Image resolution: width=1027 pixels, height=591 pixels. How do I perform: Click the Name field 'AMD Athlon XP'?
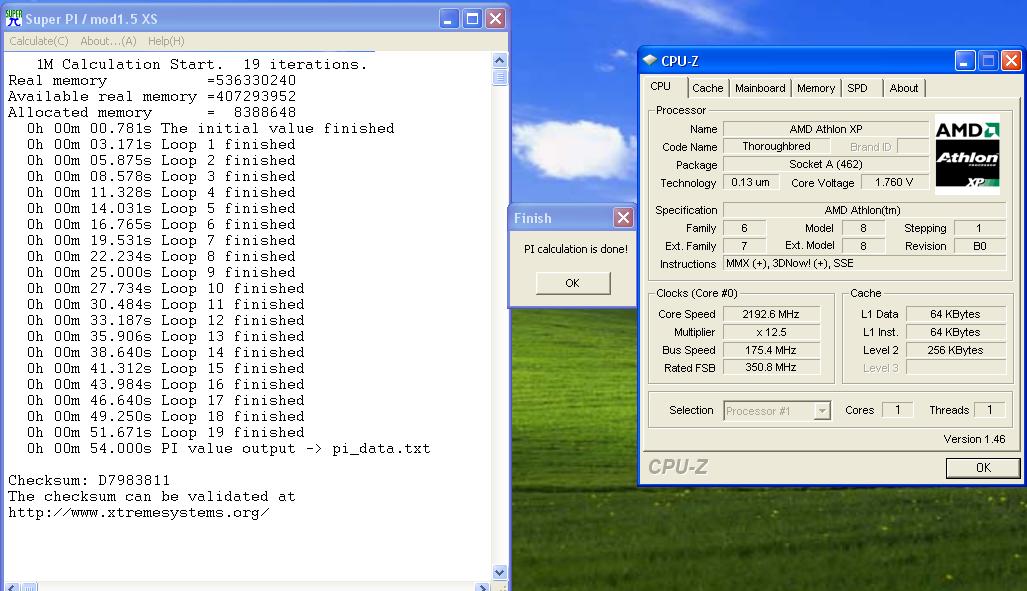coord(826,129)
